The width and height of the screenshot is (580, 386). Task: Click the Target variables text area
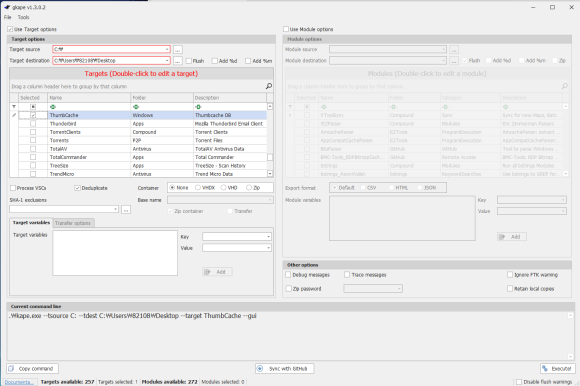[x=115, y=253]
